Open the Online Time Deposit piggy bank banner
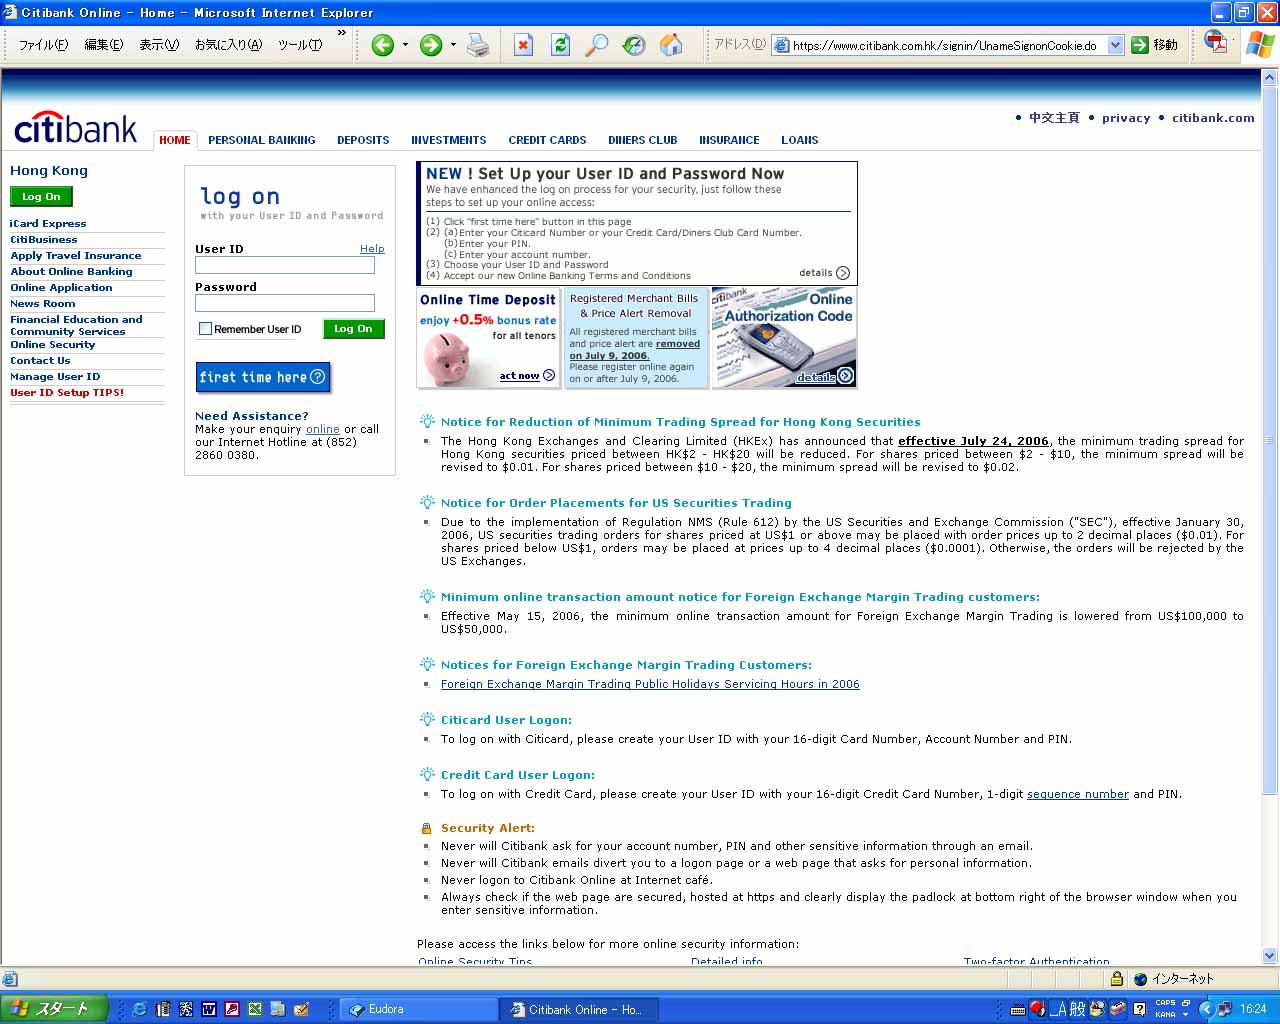This screenshot has width=1280, height=1024. click(488, 338)
